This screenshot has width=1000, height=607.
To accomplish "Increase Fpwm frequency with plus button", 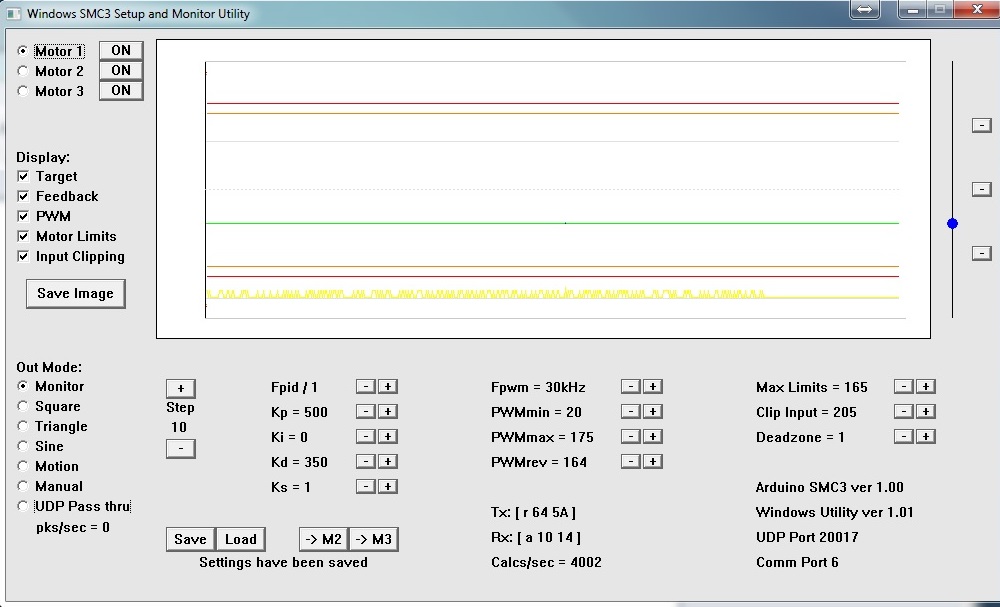I will coord(652,386).
